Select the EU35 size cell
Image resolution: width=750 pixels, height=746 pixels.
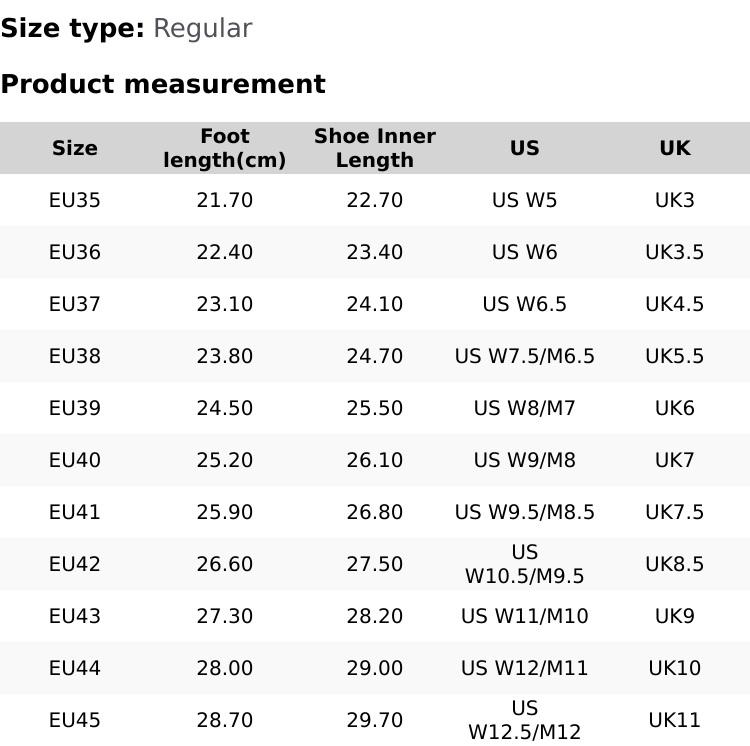[x=75, y=200]
